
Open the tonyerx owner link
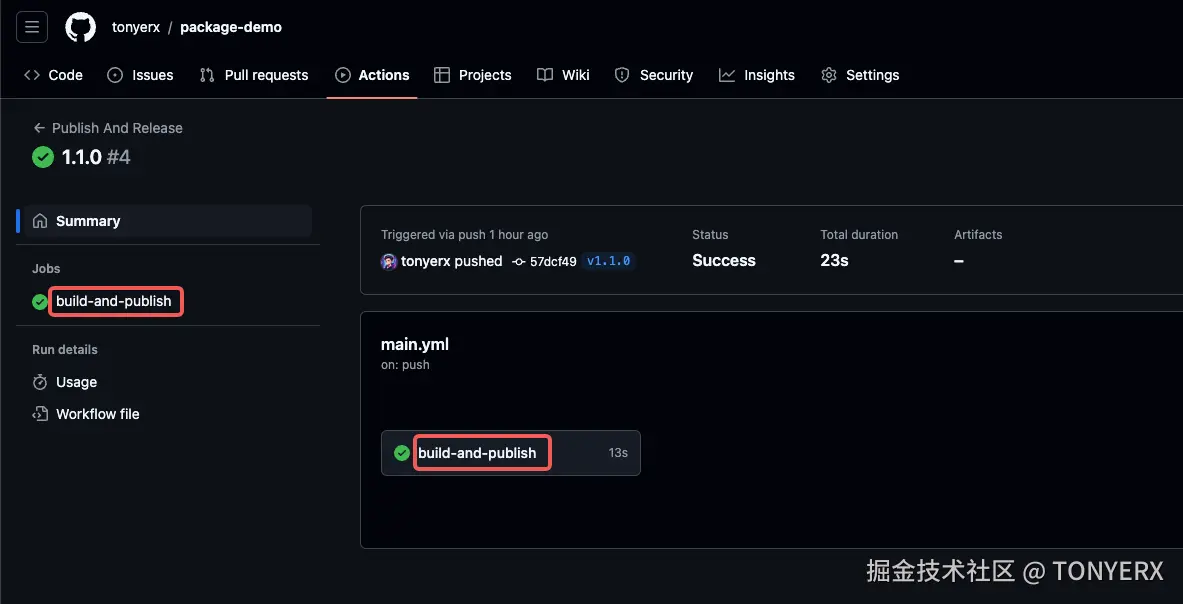(x=136, y=27)
